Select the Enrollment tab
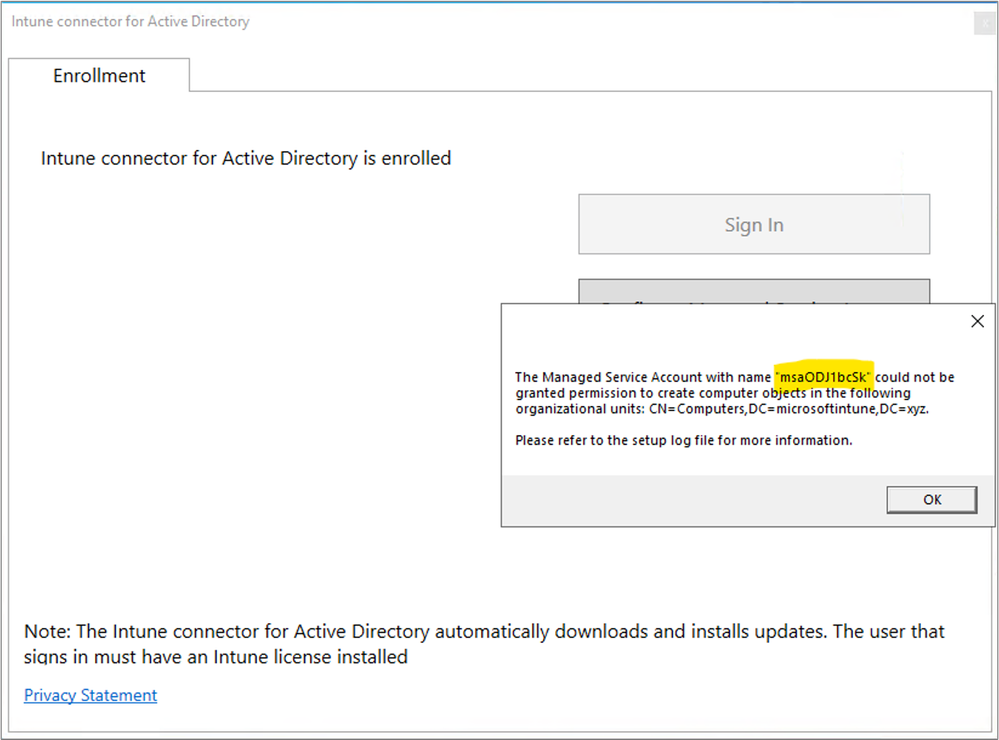This screenshot has height=740, width=999. pyautogui.click(x=99, y=75)
